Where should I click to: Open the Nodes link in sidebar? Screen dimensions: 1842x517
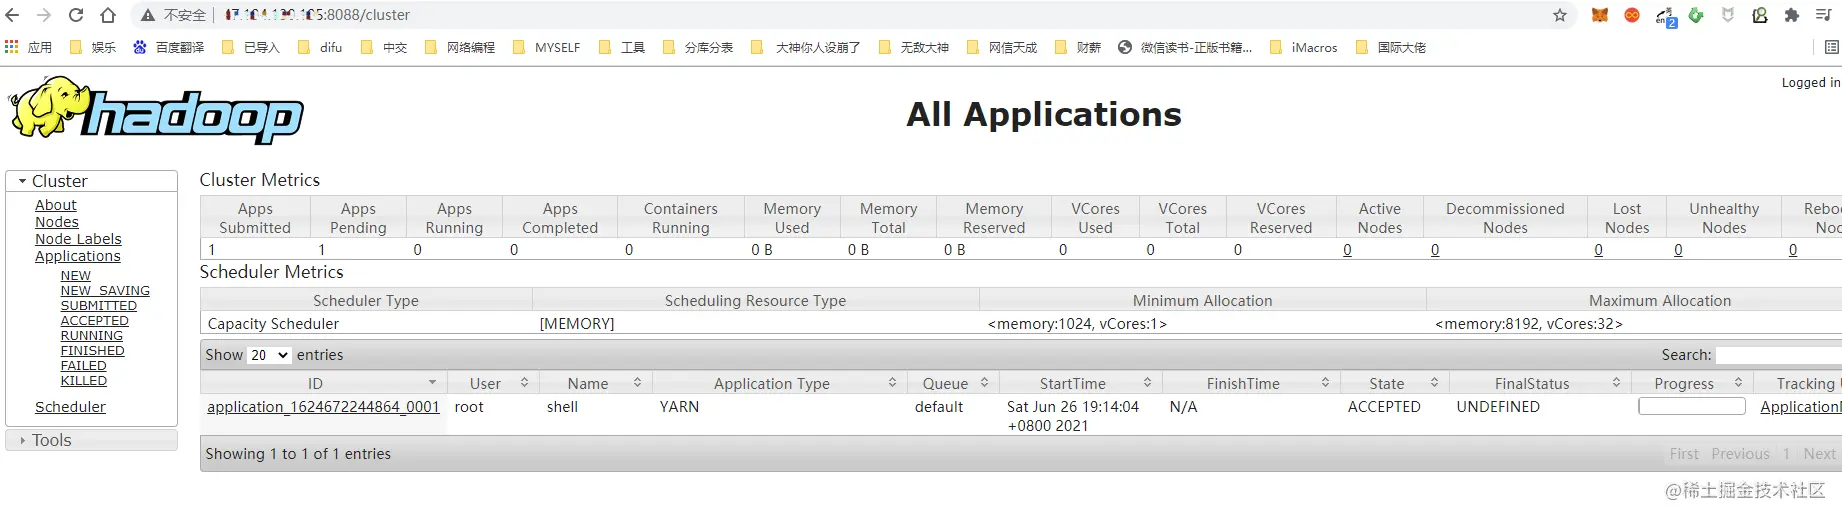pyautogui.click(x=57, y=222)
